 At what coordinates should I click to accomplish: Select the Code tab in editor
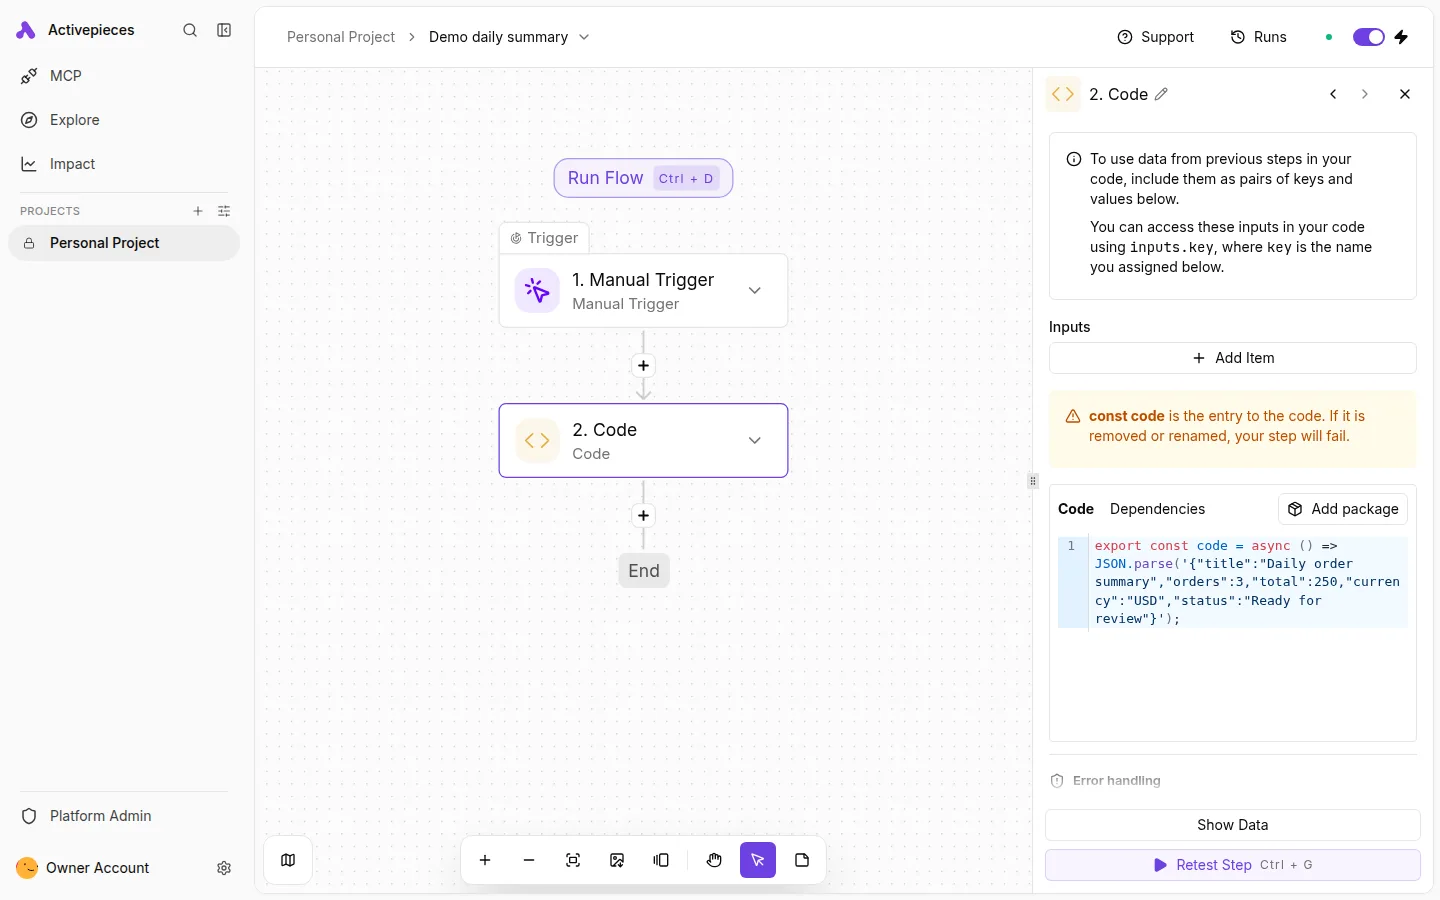[x=1076, y=509]
